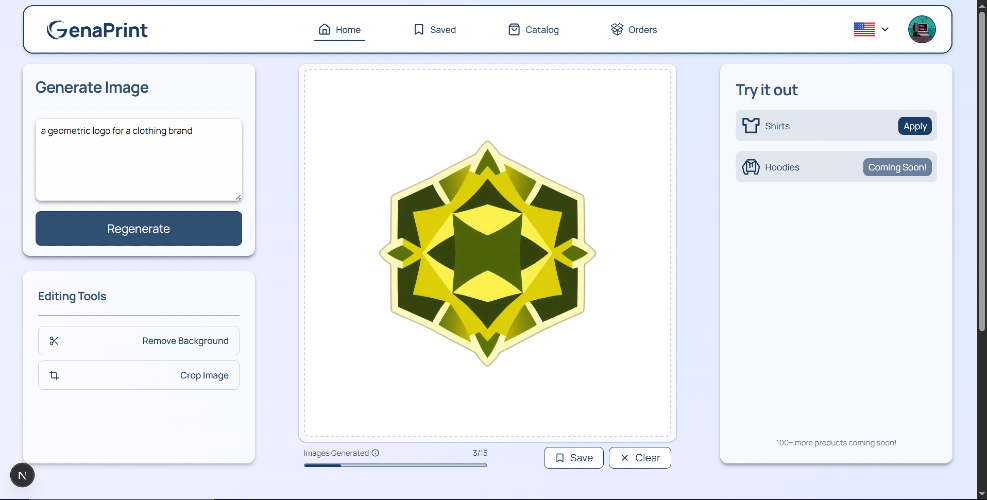987x500 pixels.
Task: Save the generated image
Action: tap(574, 458)
